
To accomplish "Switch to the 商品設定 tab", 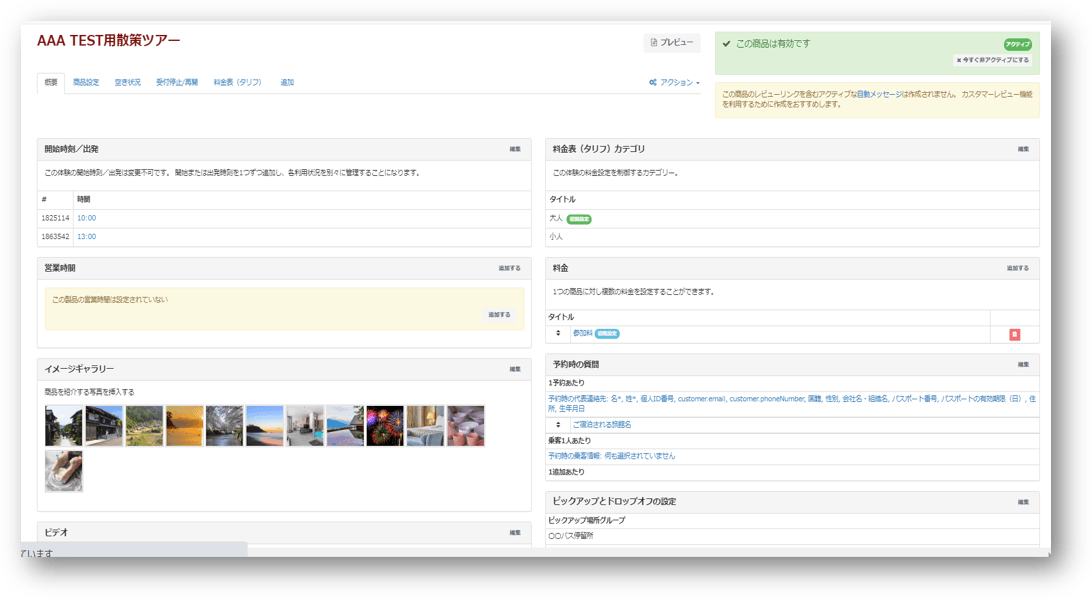I will point(86,82).
